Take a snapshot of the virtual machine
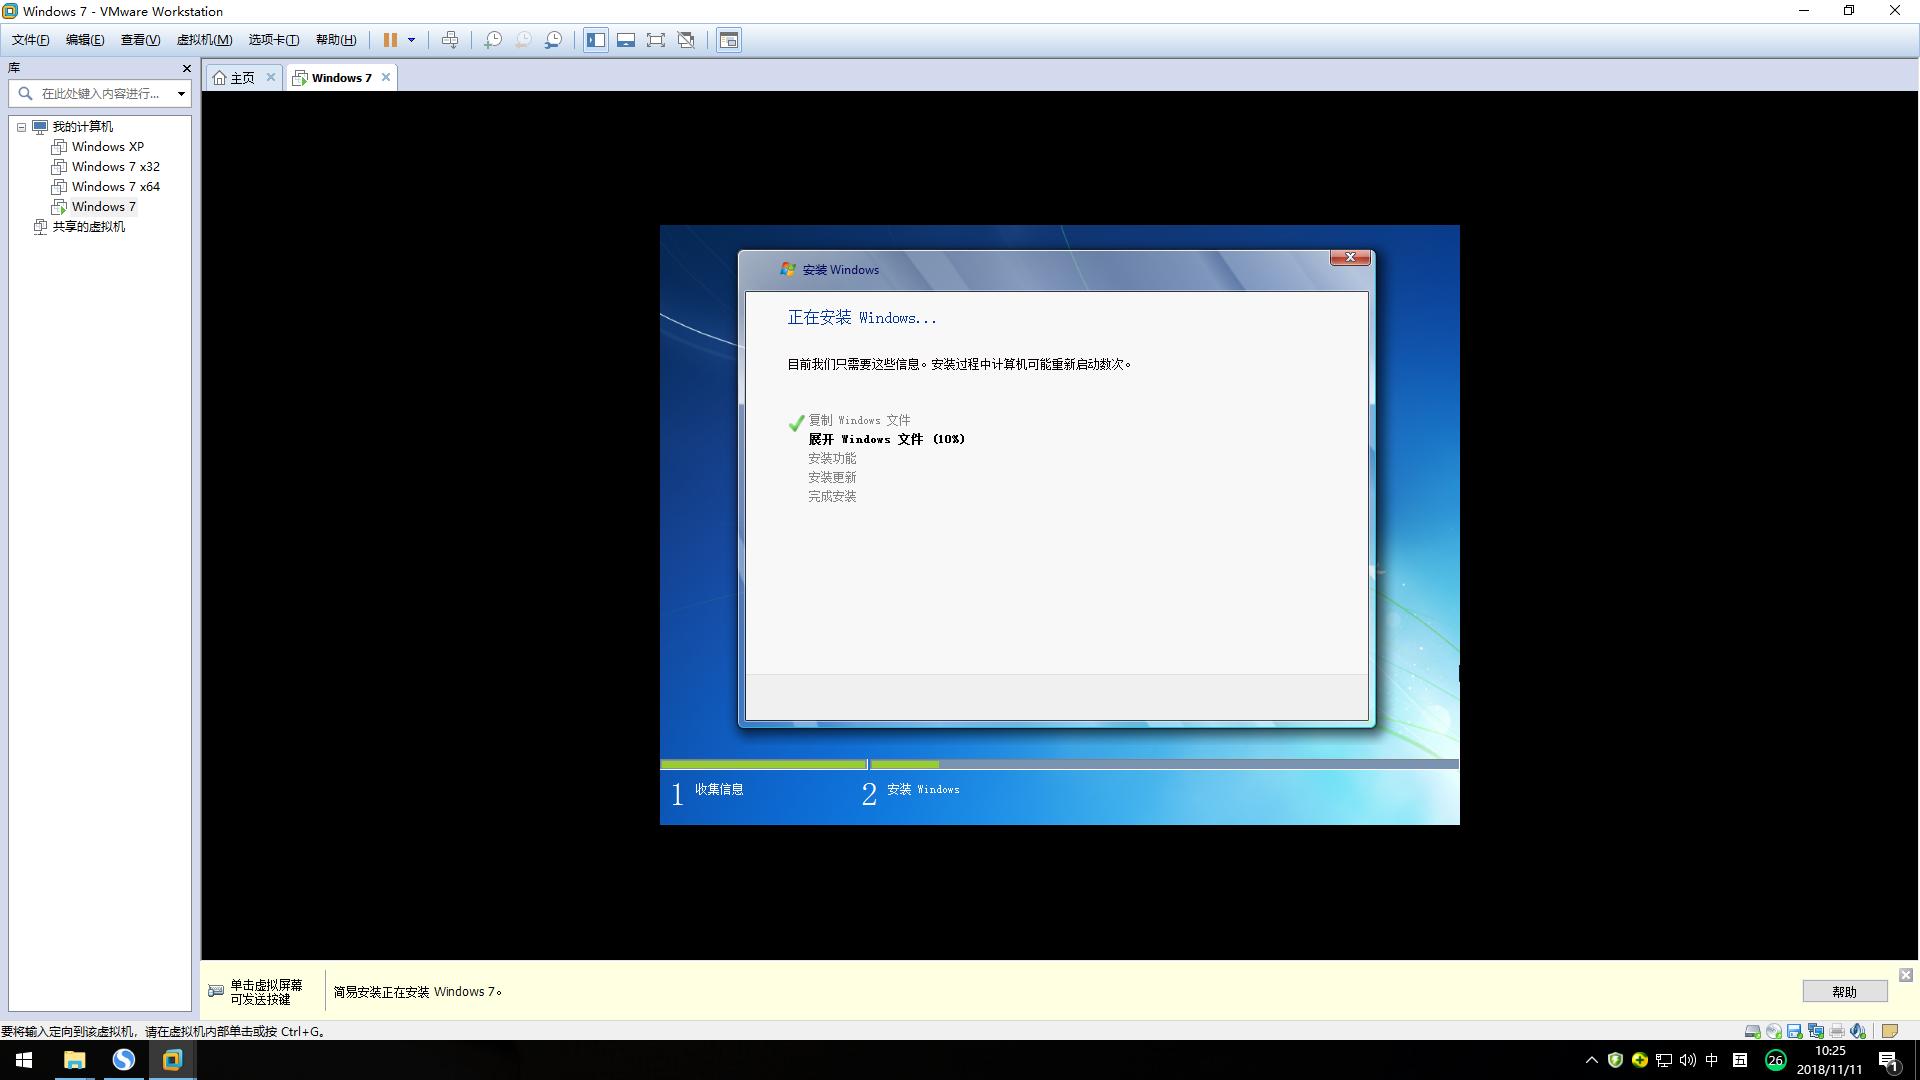Image resolution: width=1920 pixels, height=1080 pixels. 493,40
